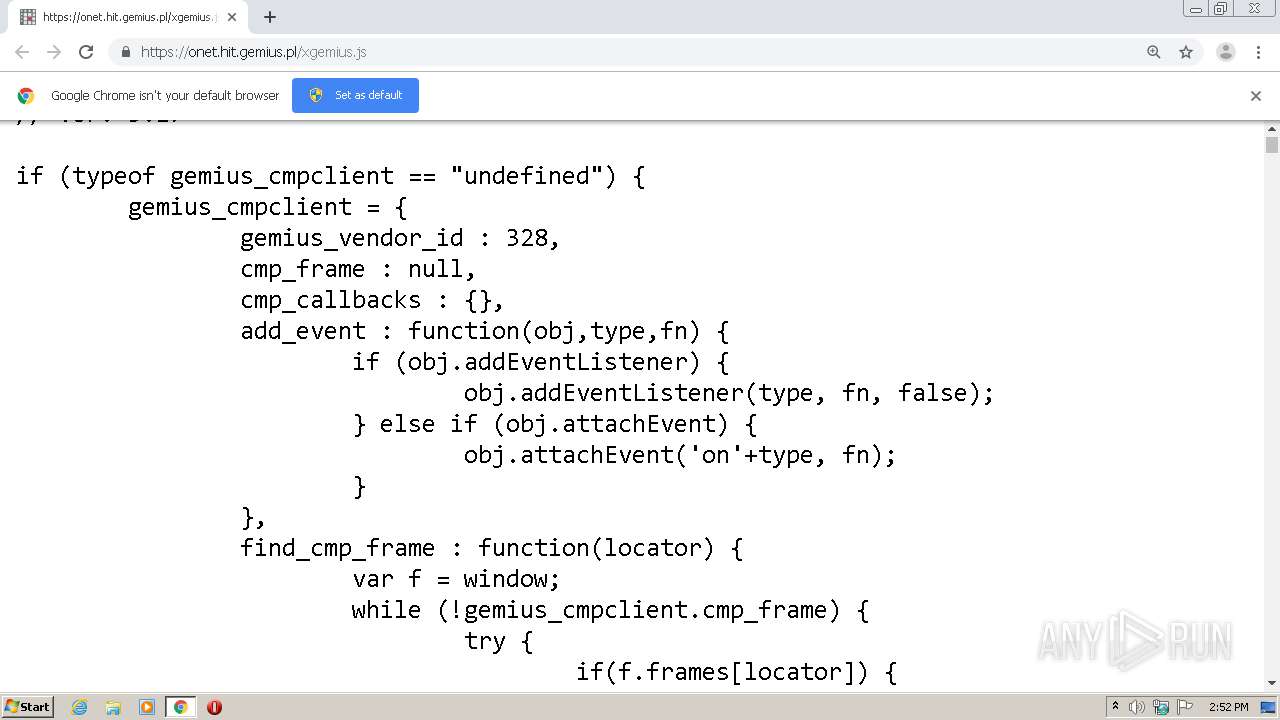Image resolution: width=1280 pixels, height=720 pixels.
Task: Click 'if(f.frames[locator]) {' line
Action: (736, 672)
